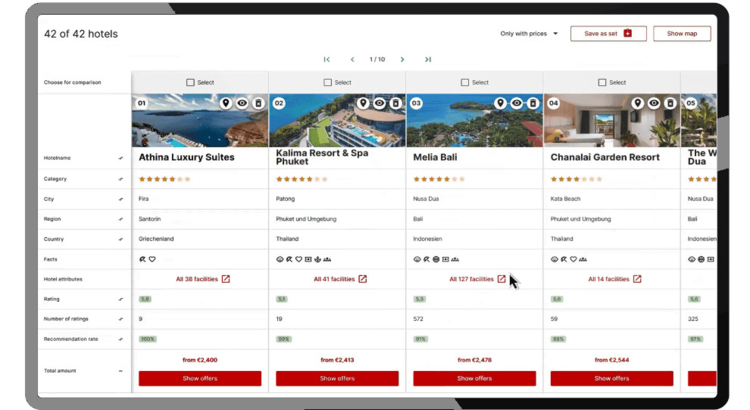Sort by Country row arrow
Viewport: 750px width, 410px height.
click(x=121, y=239)
